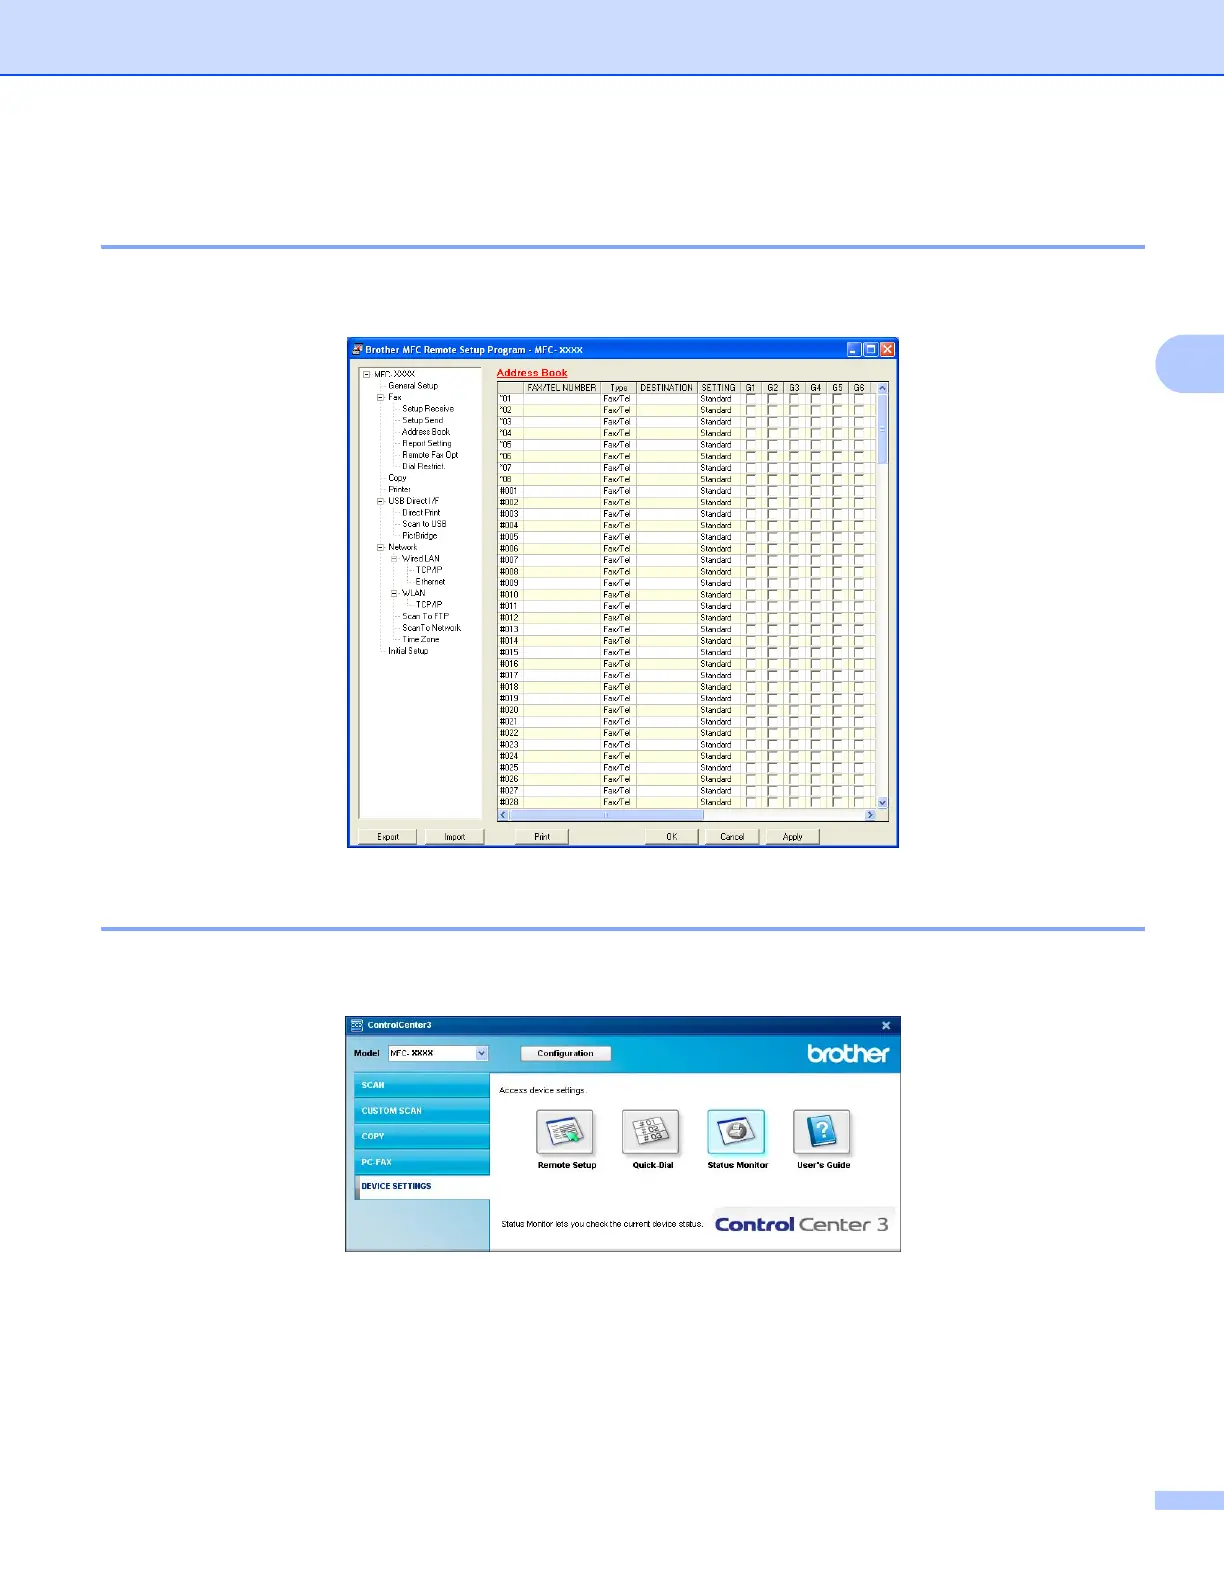1224x1584 pixels.
Task: Click the Remote Setup Program title bar icon
Action: pyautogui.click(x=357, y=350)
